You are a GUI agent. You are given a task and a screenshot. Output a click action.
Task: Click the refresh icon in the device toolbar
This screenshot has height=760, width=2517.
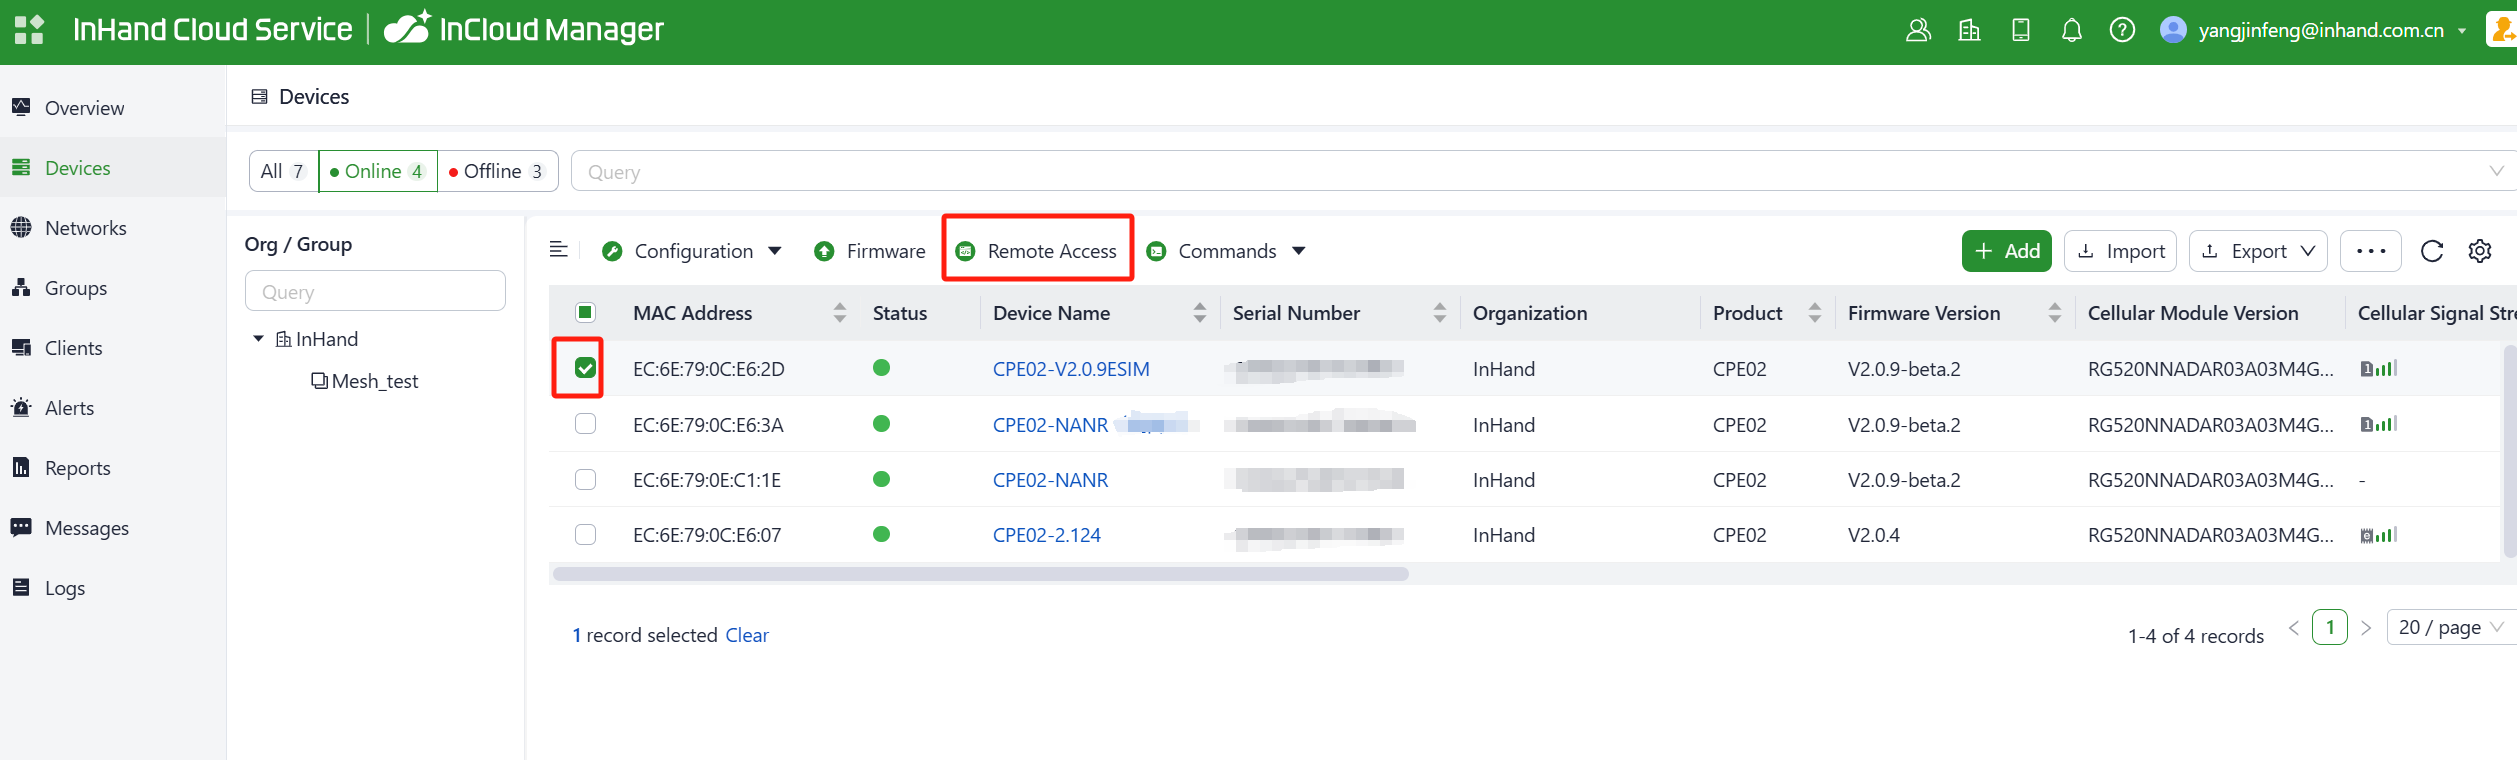(x=2432, y=251)
